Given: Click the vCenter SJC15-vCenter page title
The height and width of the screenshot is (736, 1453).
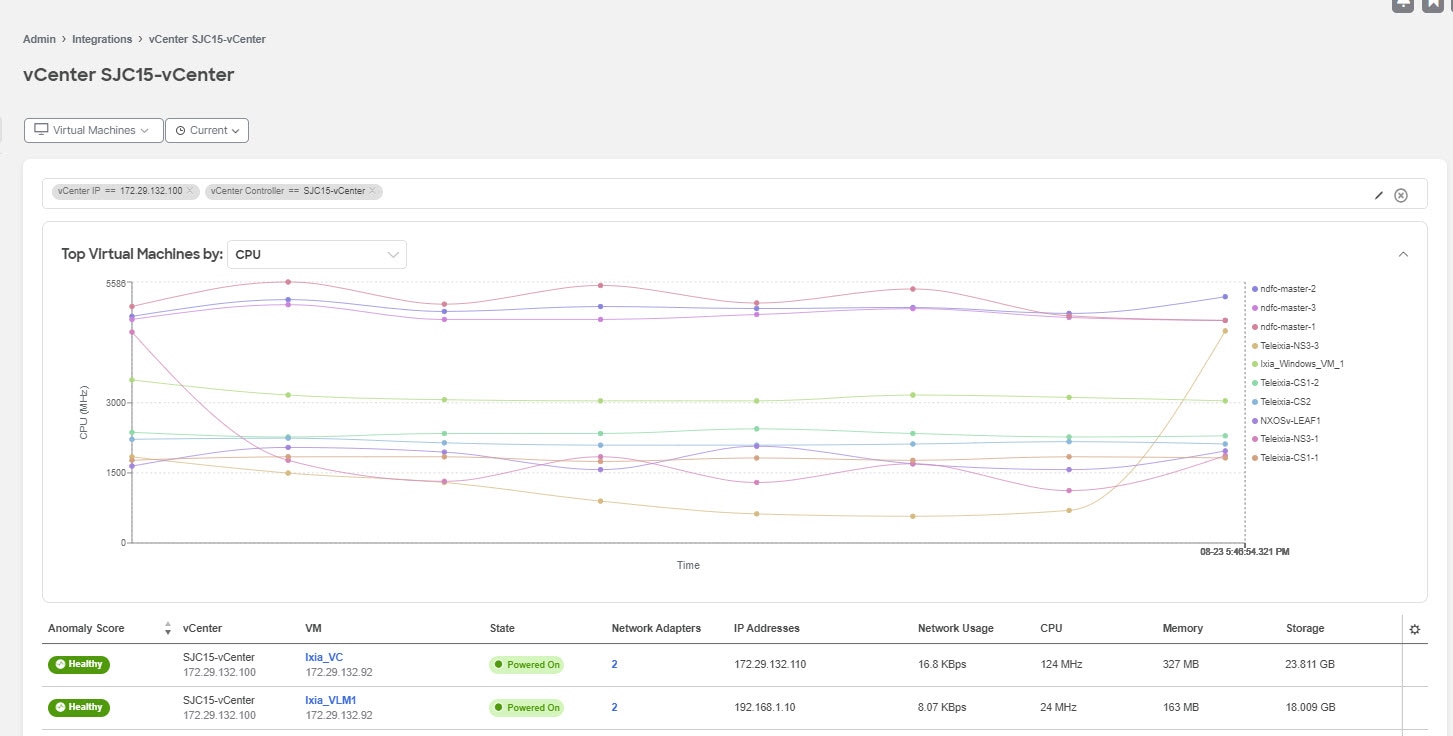Looking at the screenshot, I should click(x=129, y=75).
